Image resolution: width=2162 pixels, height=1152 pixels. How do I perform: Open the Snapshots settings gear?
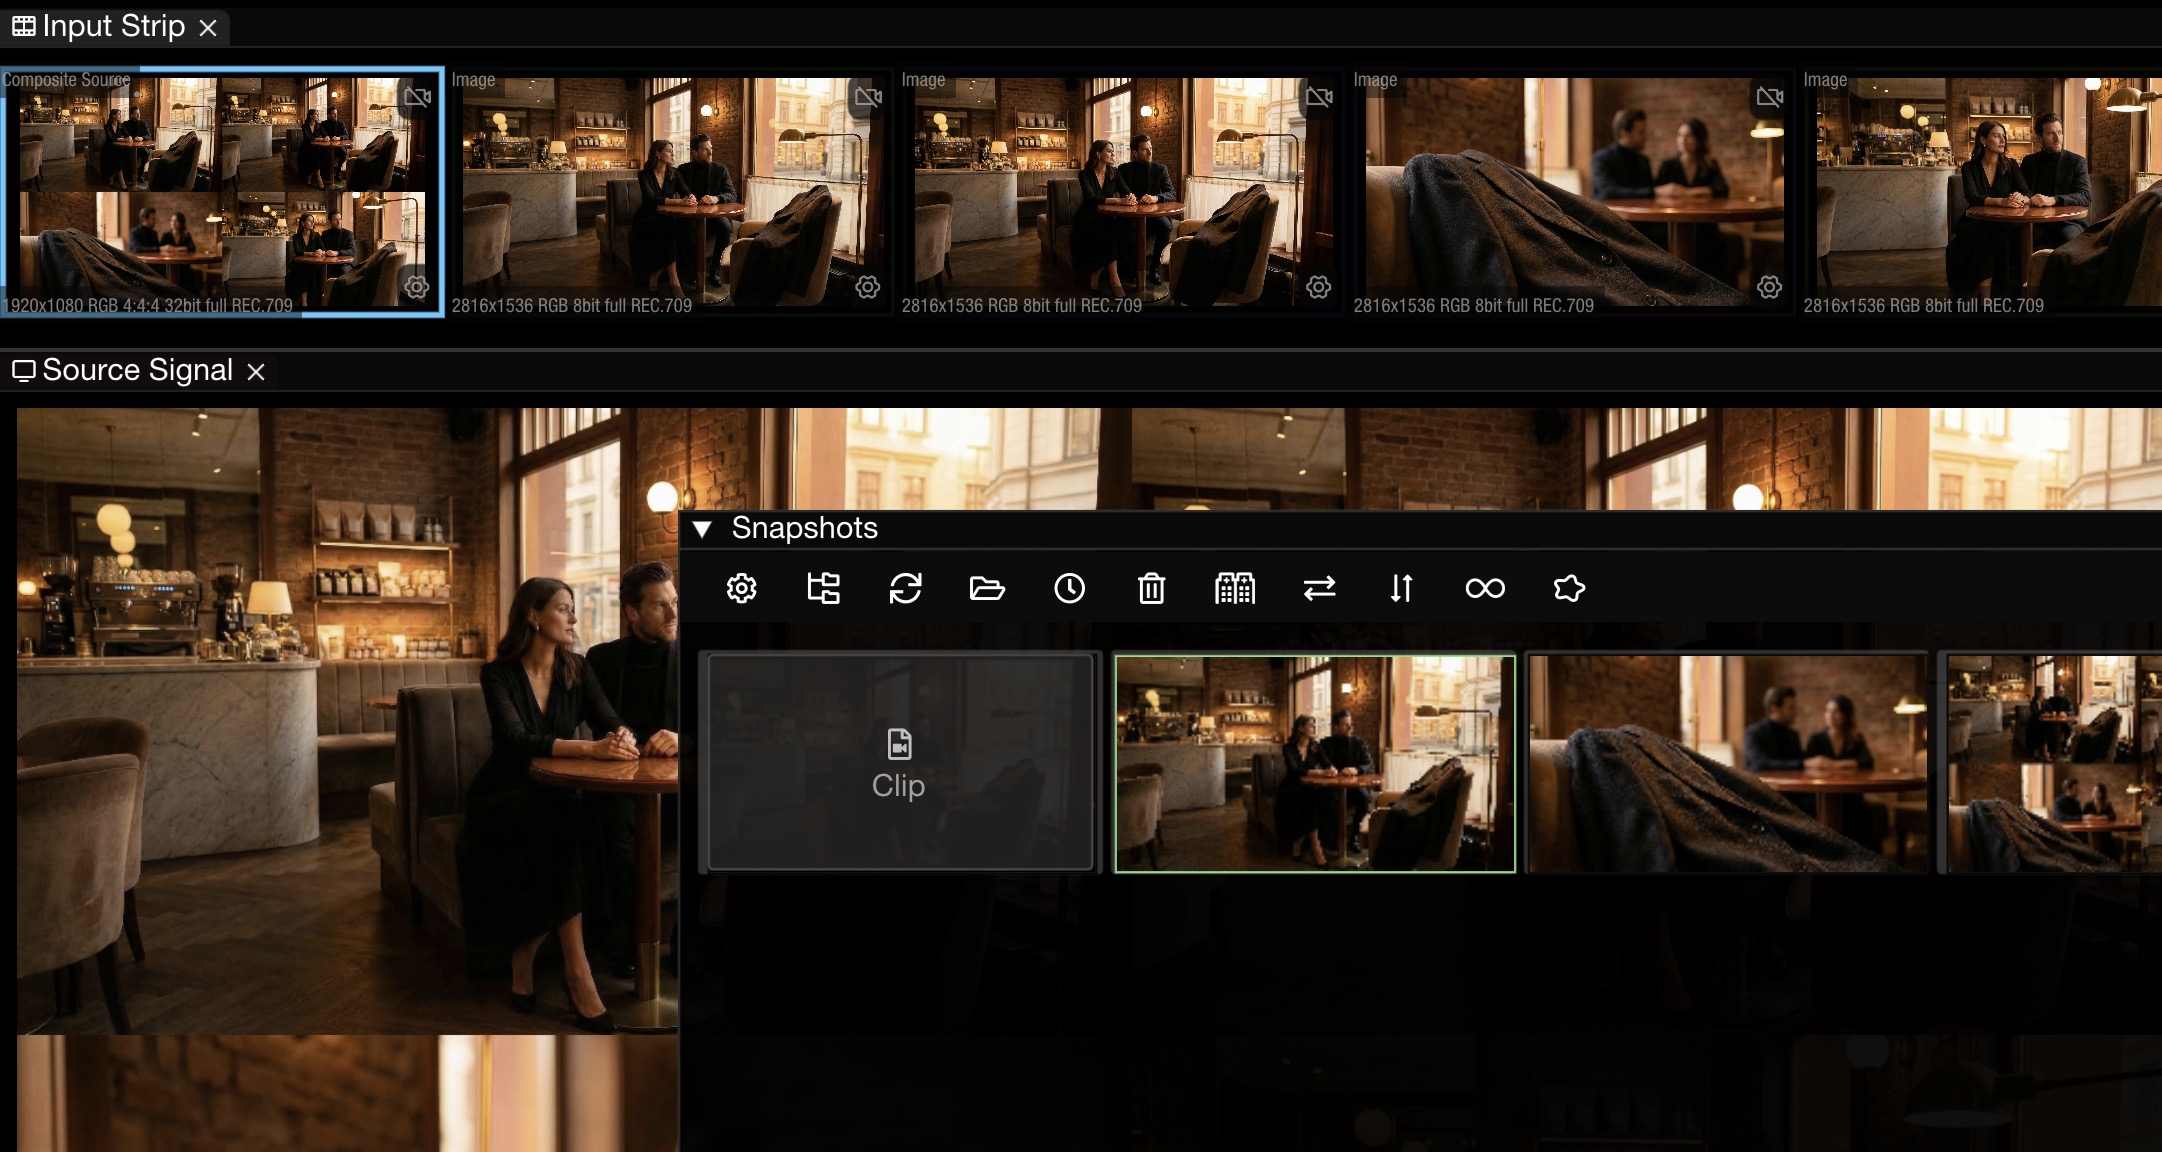pyautogui.click(x=740, y=588)
